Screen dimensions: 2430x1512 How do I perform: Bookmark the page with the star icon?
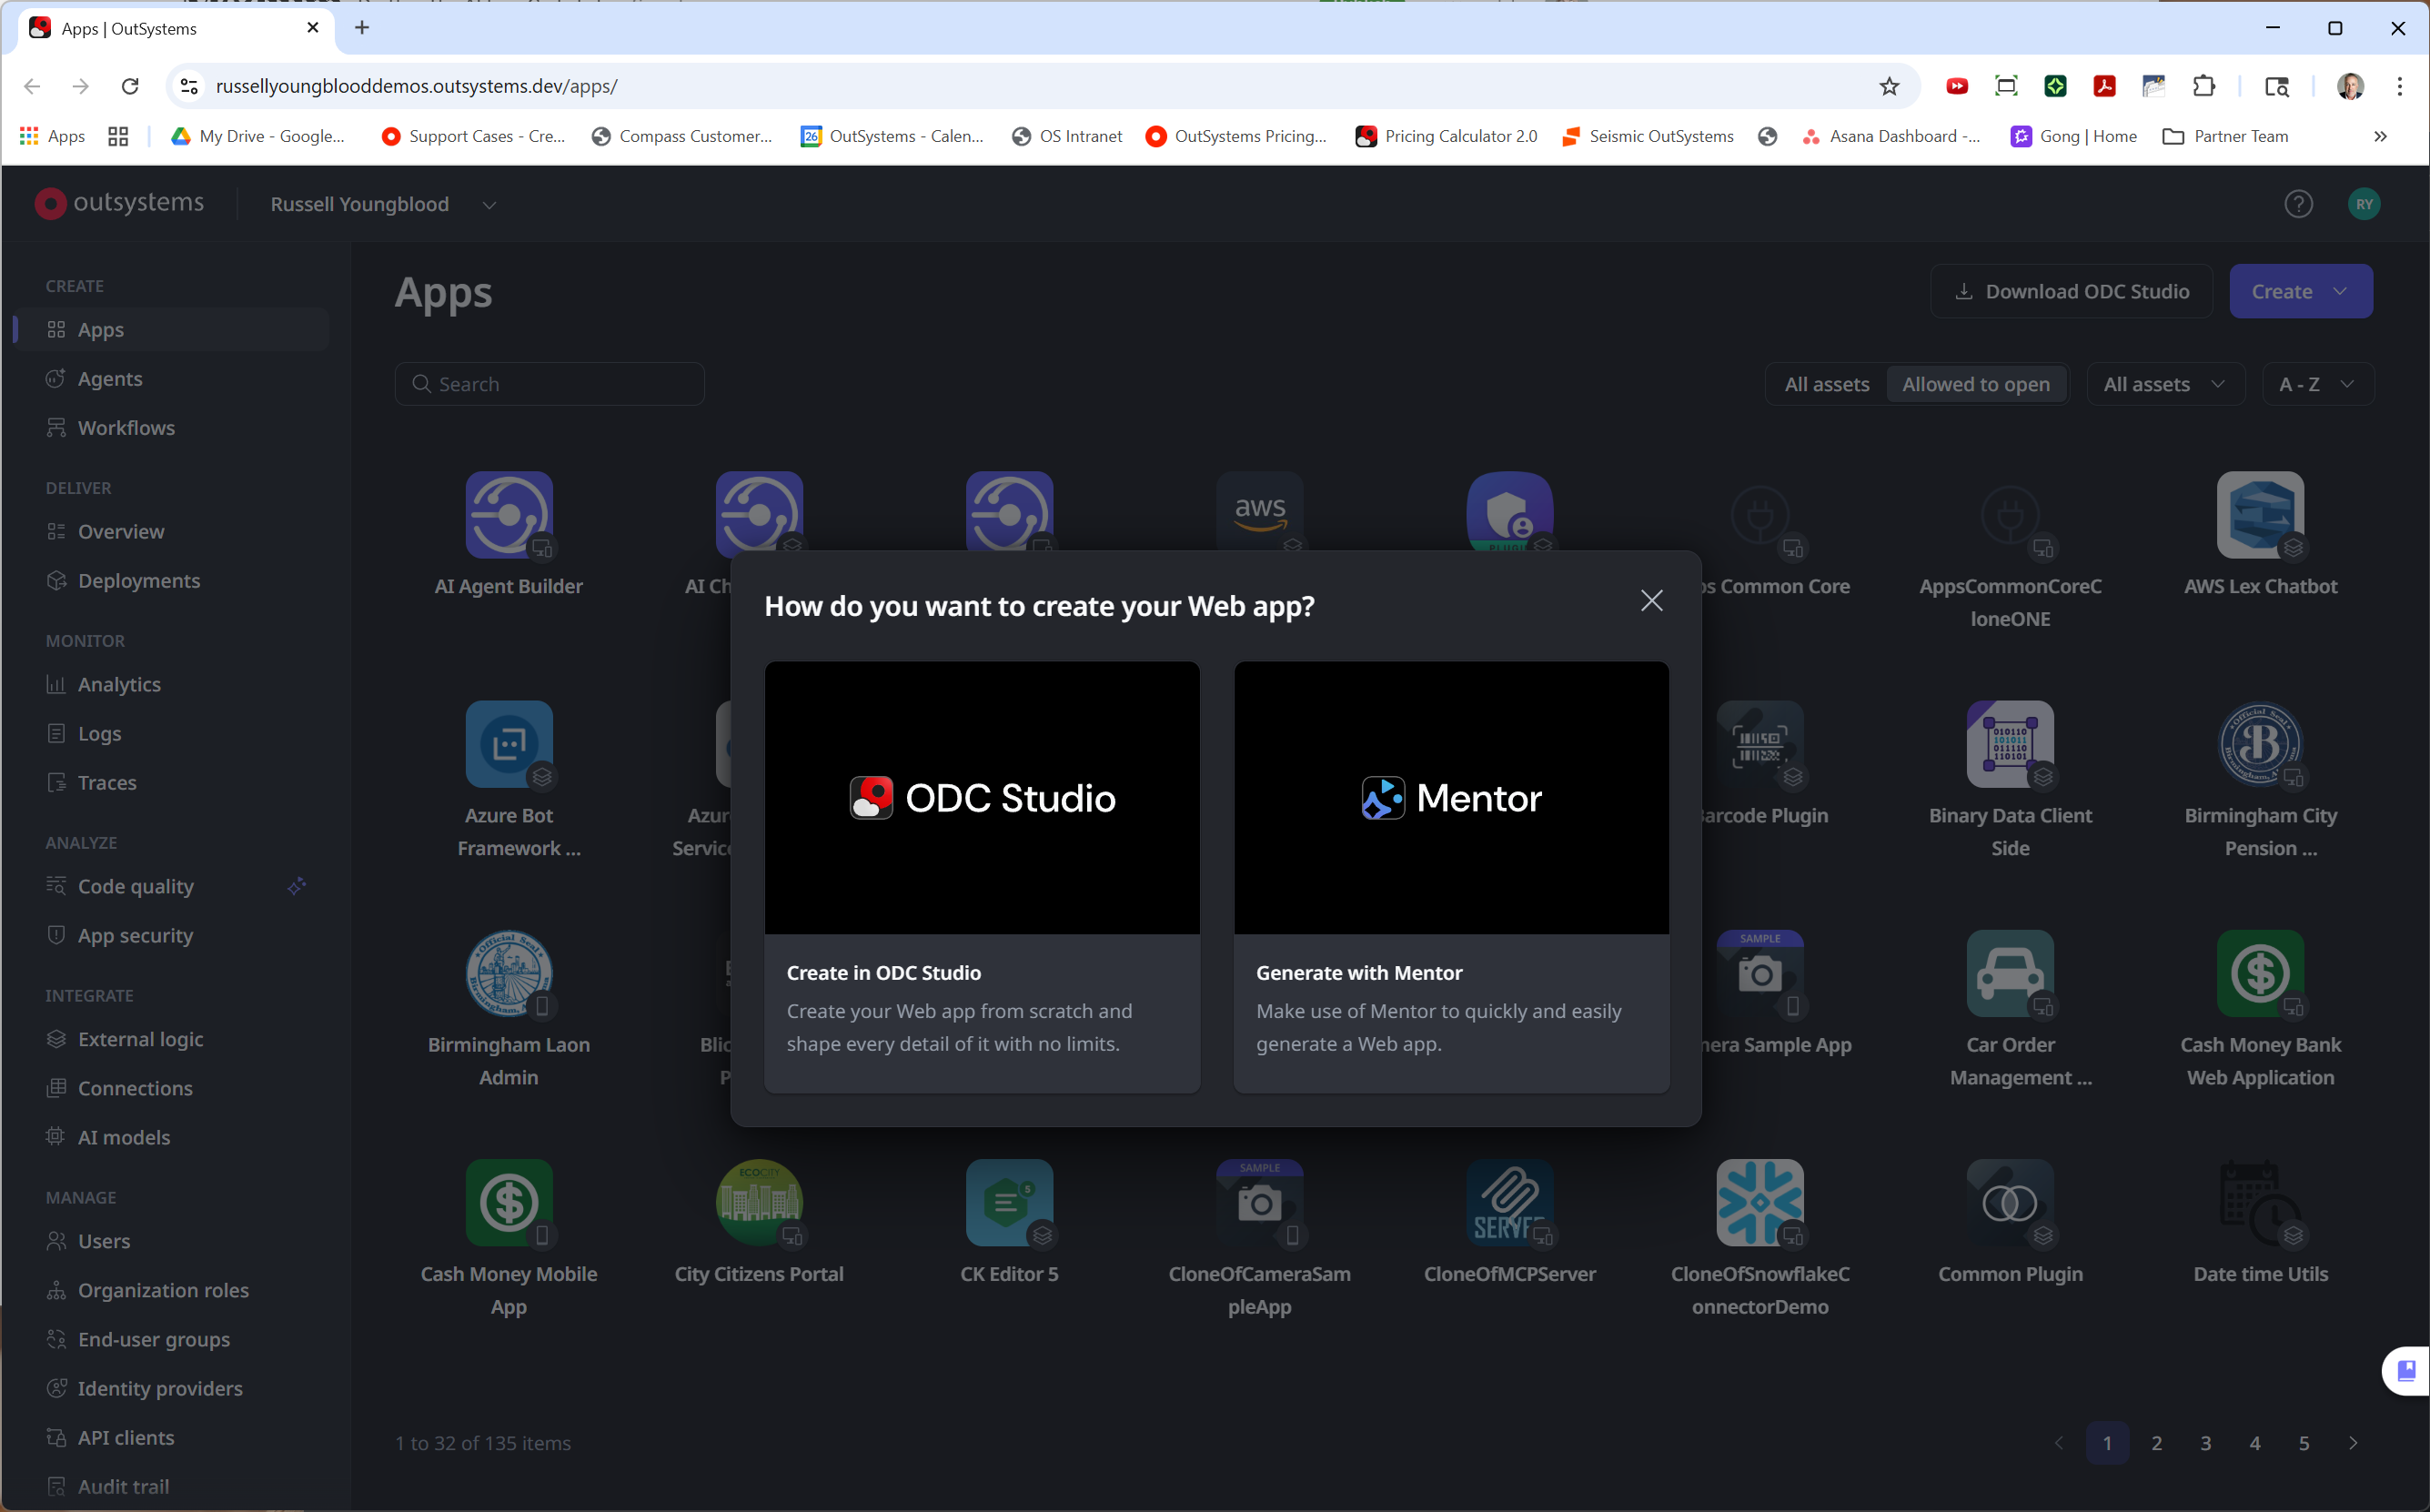pyautogui.click(x=1888, y=86)
